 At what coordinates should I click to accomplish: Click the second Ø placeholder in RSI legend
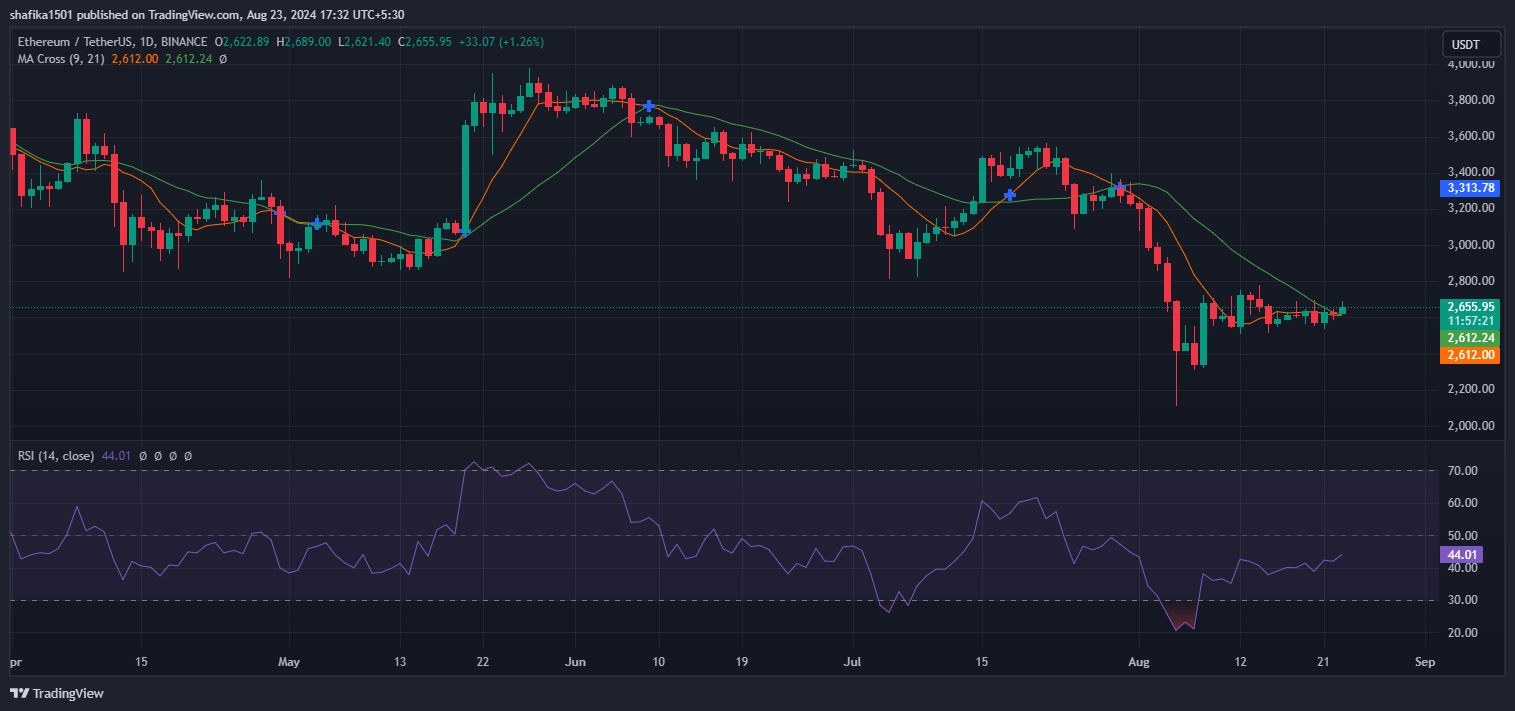click(158, 455)
